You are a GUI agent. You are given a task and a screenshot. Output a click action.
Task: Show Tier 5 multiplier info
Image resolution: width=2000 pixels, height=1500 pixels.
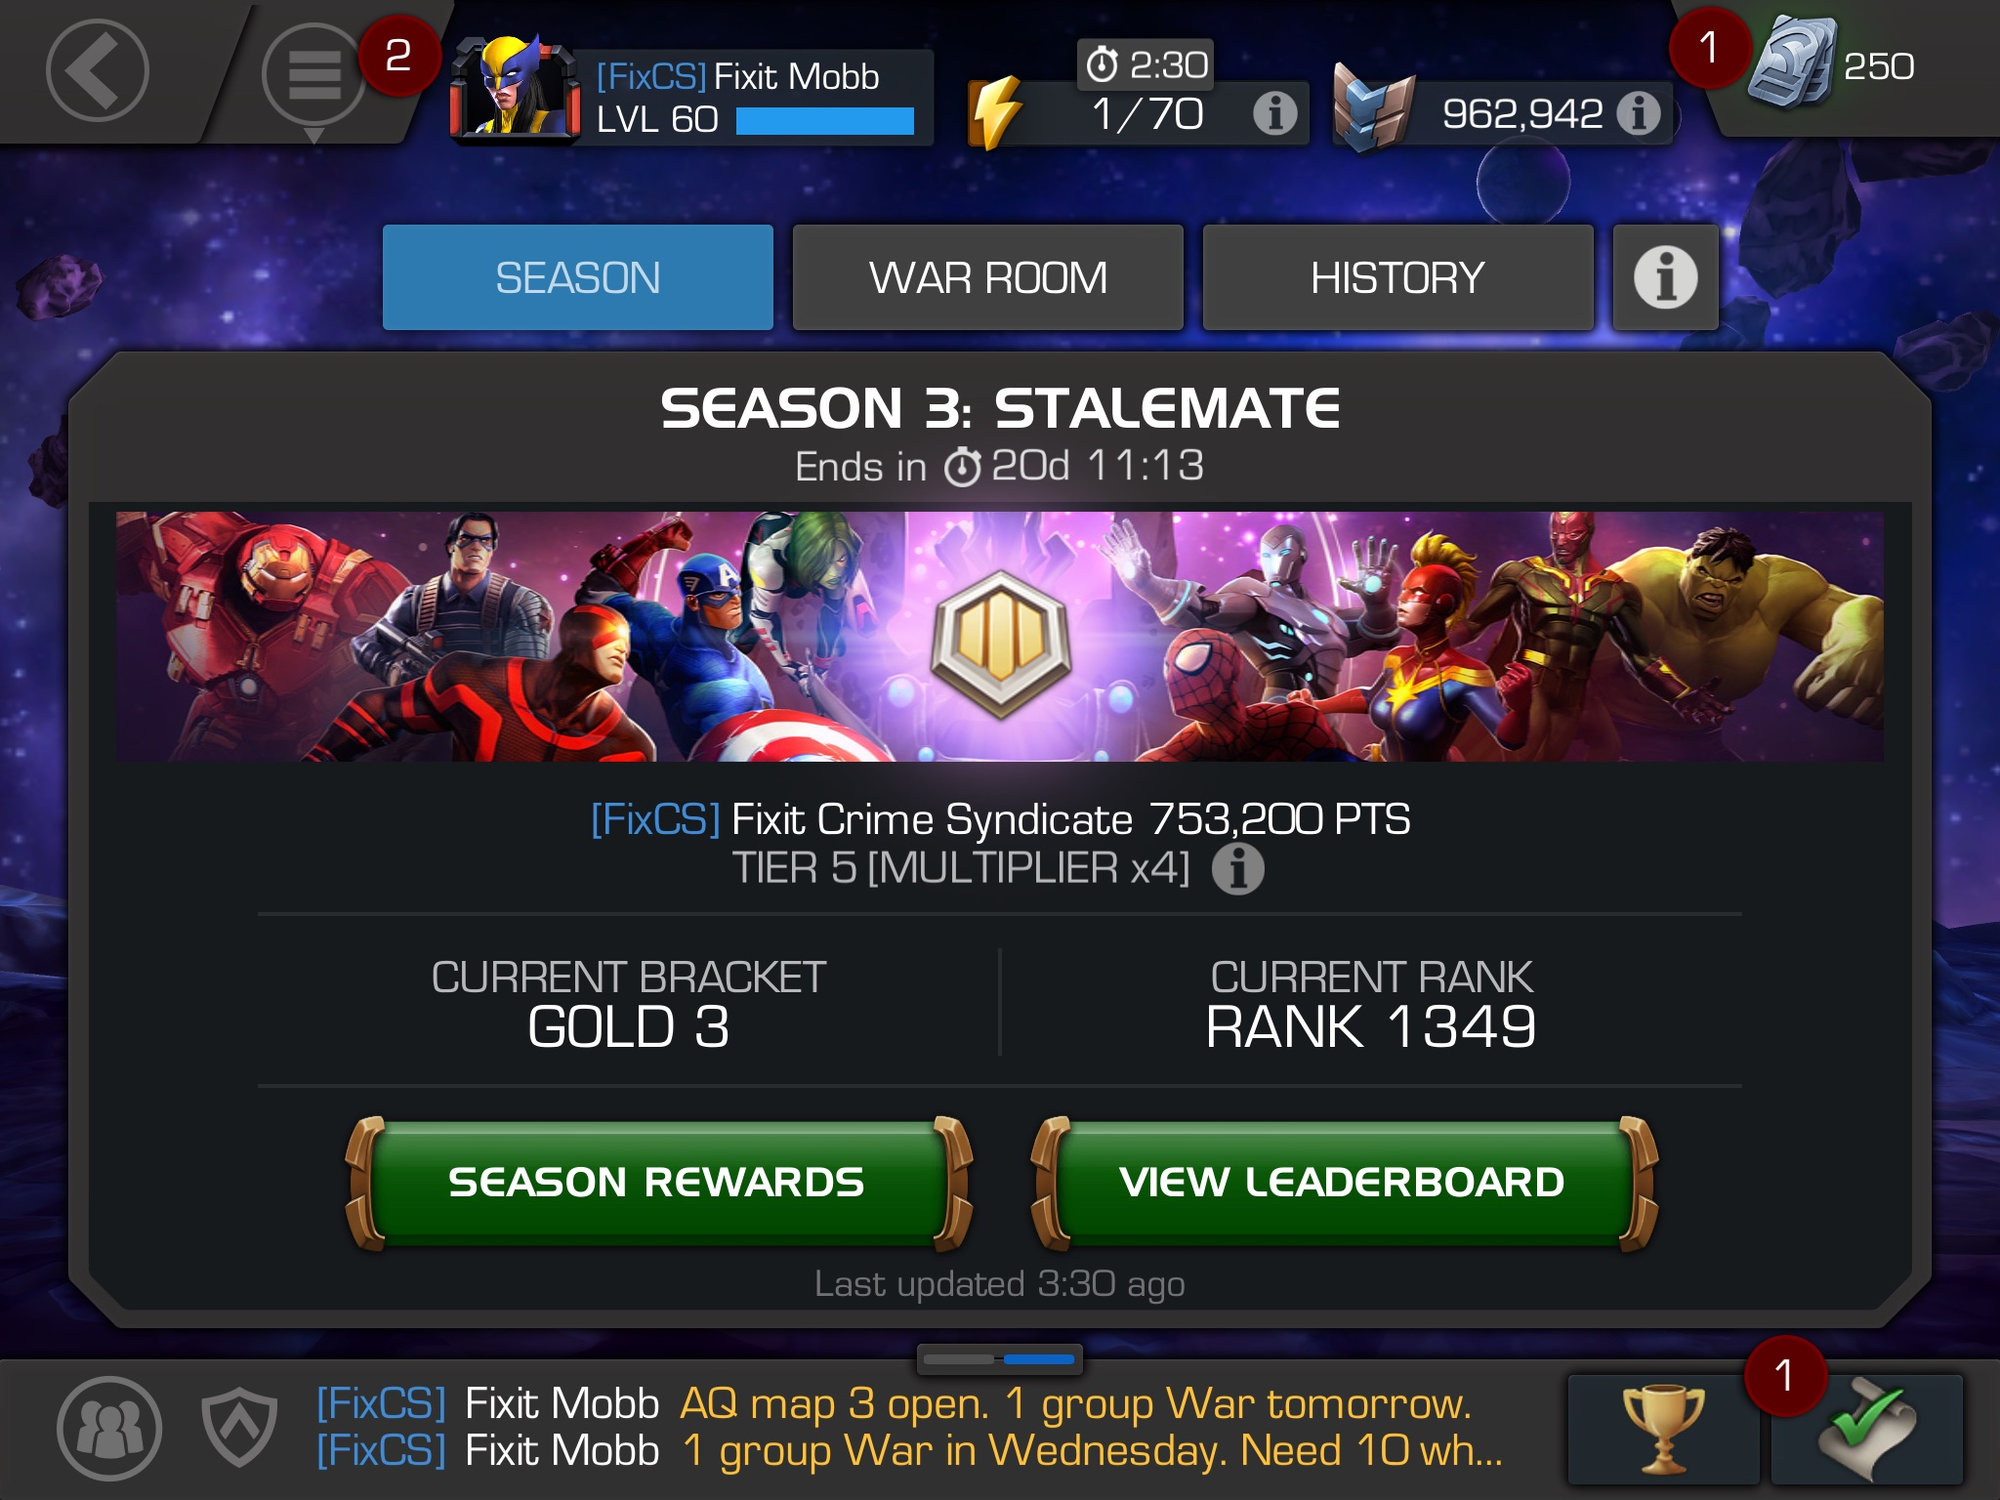tap(1238, 868)
